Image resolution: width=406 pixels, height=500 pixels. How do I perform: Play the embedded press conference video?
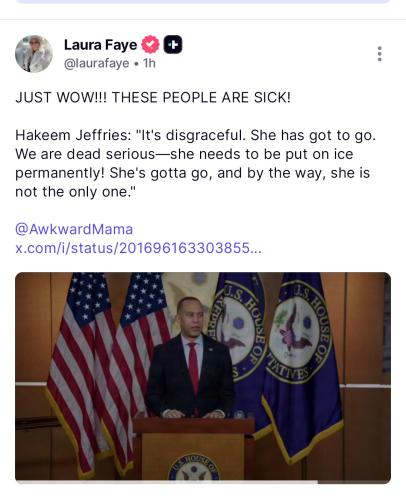tap(203, 377)
